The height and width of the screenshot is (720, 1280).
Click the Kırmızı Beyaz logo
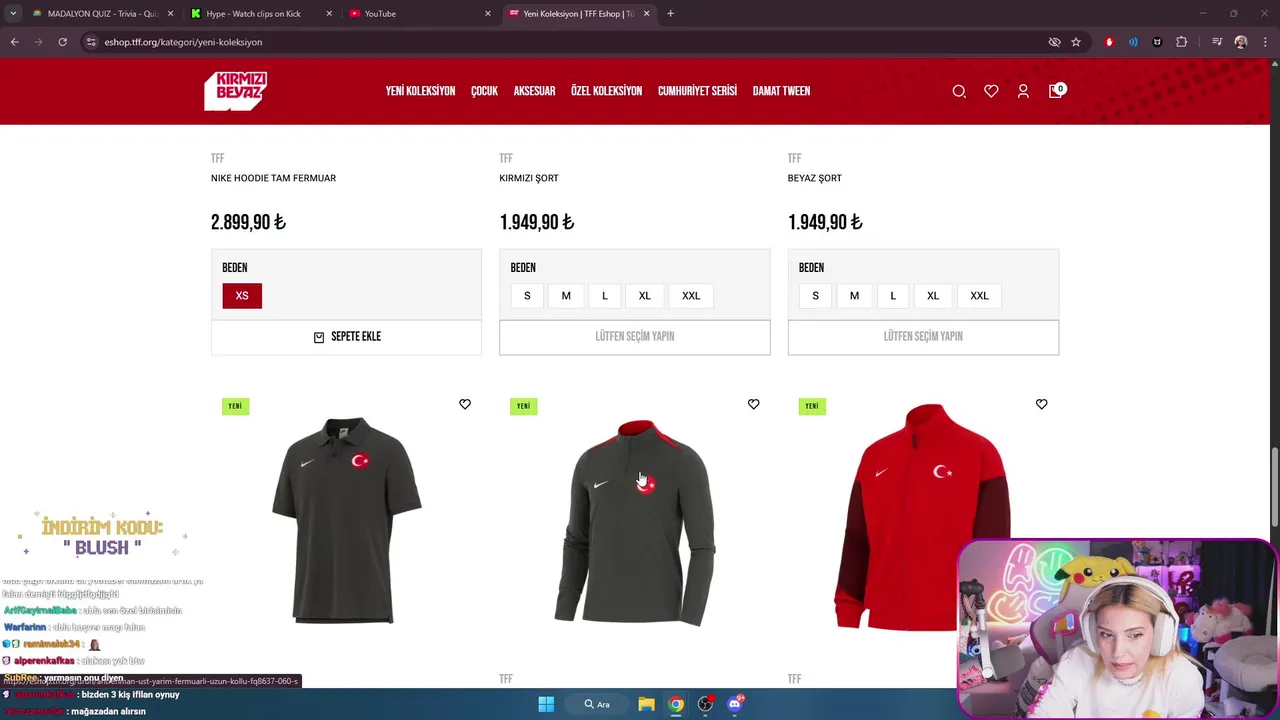point(236,91)
